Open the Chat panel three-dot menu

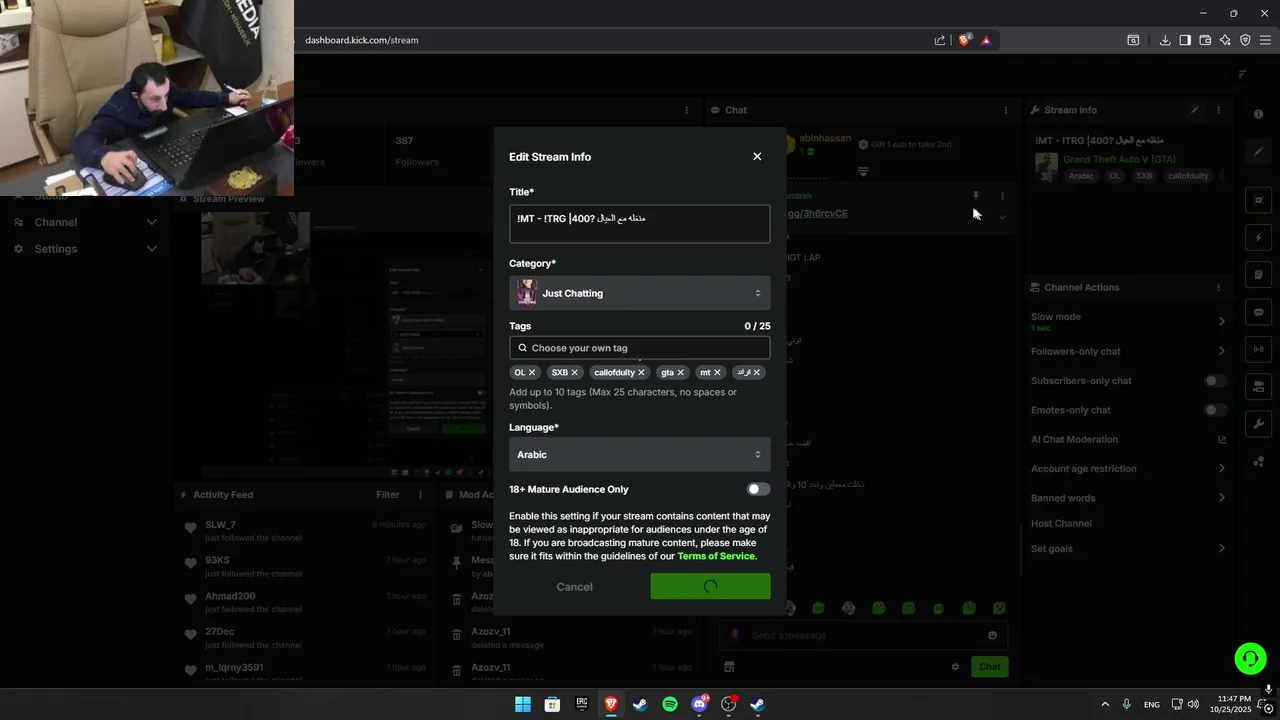[x=1006, y=110]
